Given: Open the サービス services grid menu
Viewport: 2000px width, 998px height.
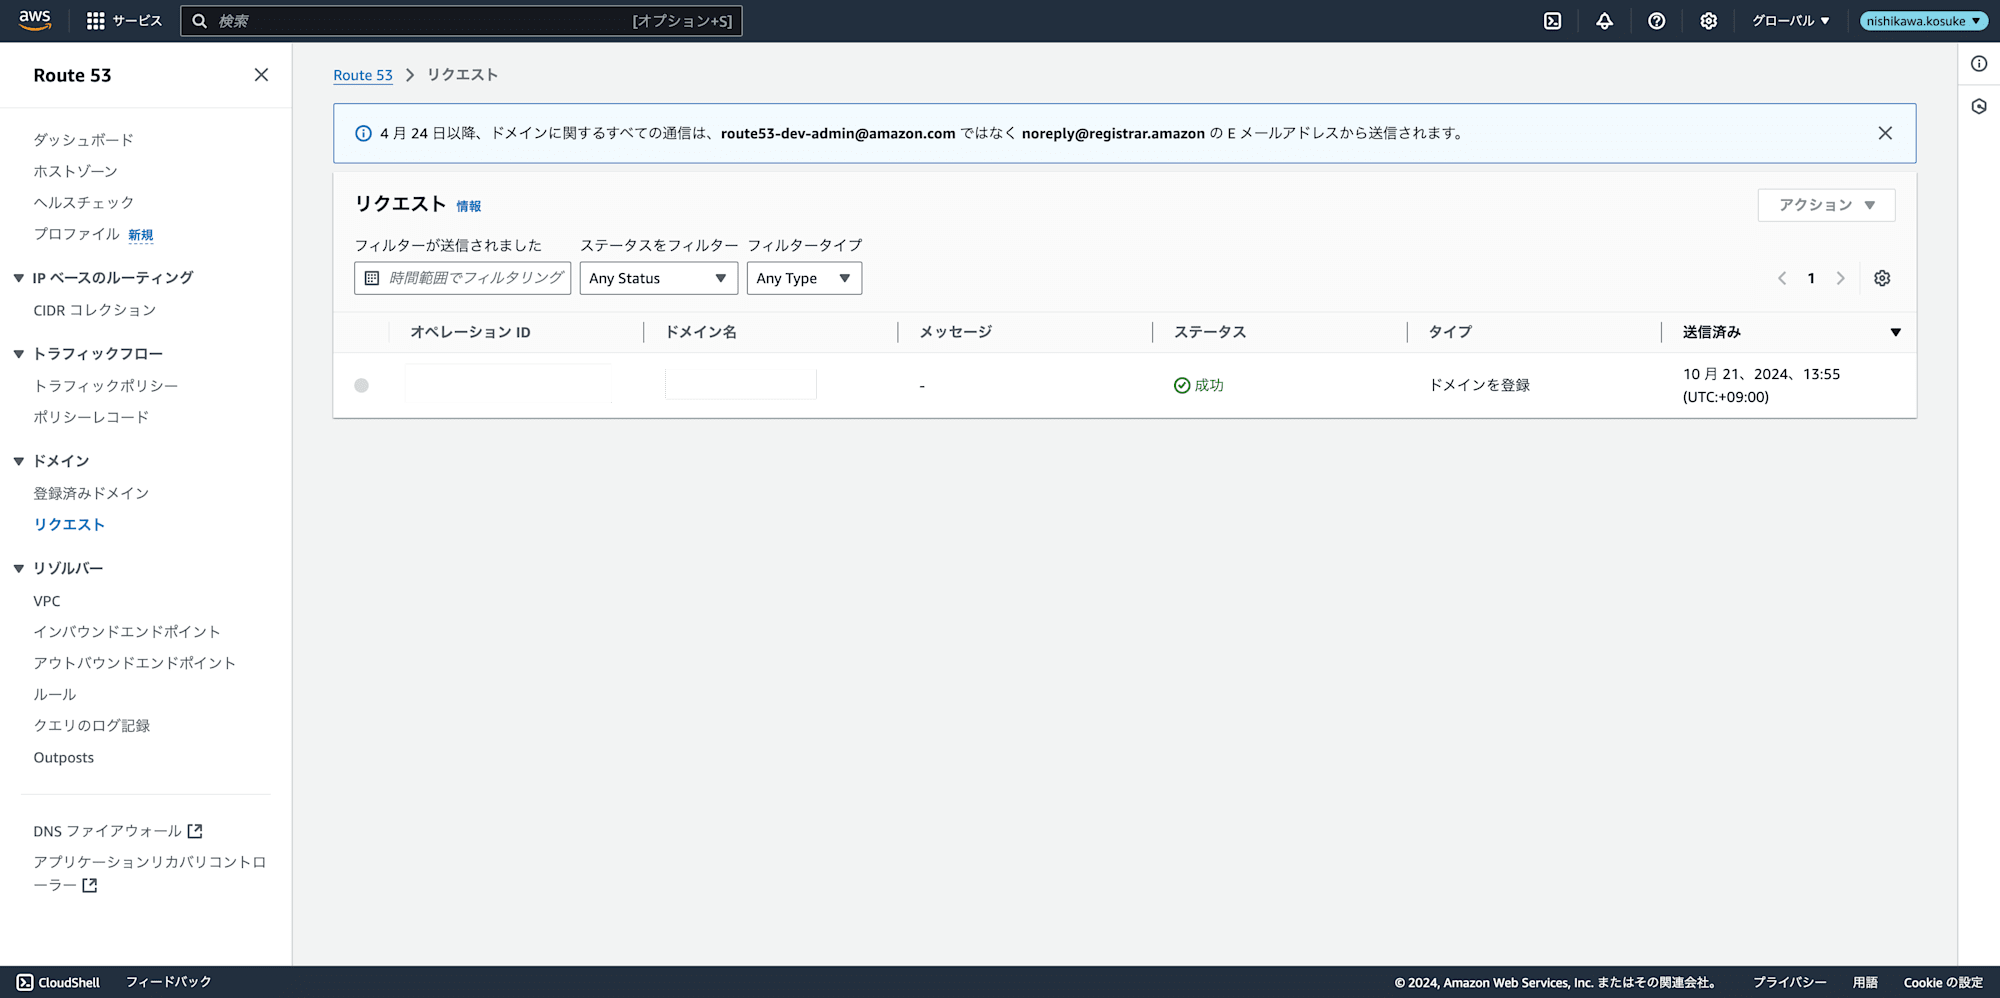Looking at the screenshot, I should pyautogui.click(x=124, y=21).
